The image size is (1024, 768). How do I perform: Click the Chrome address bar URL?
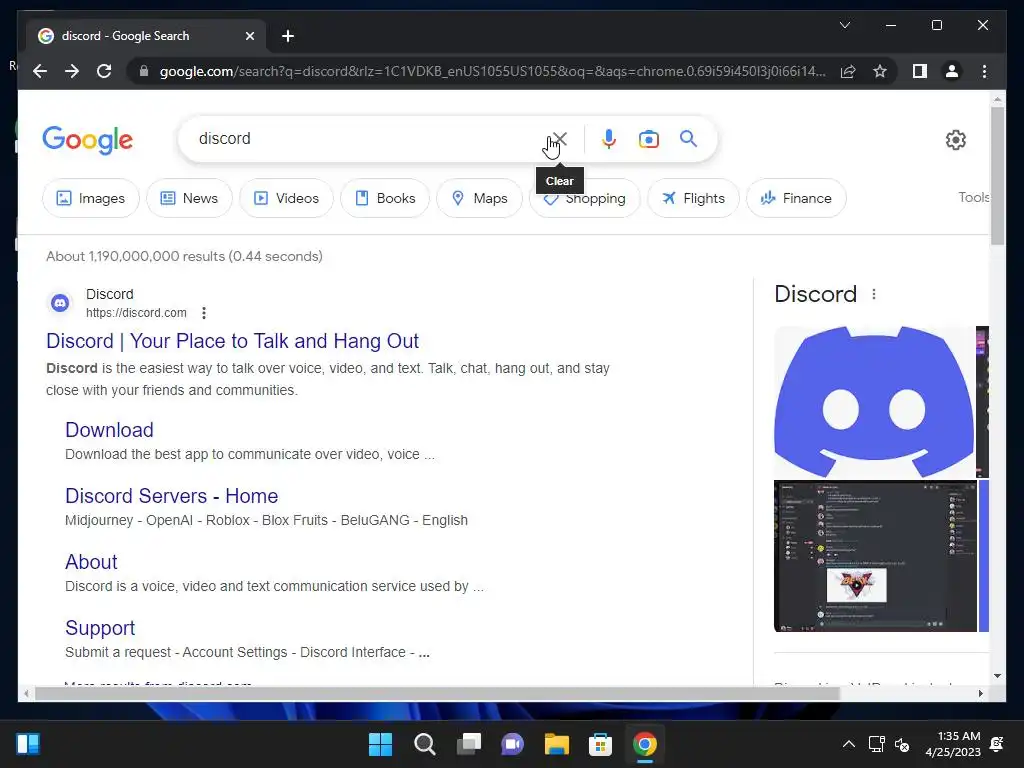coord(492,71)
